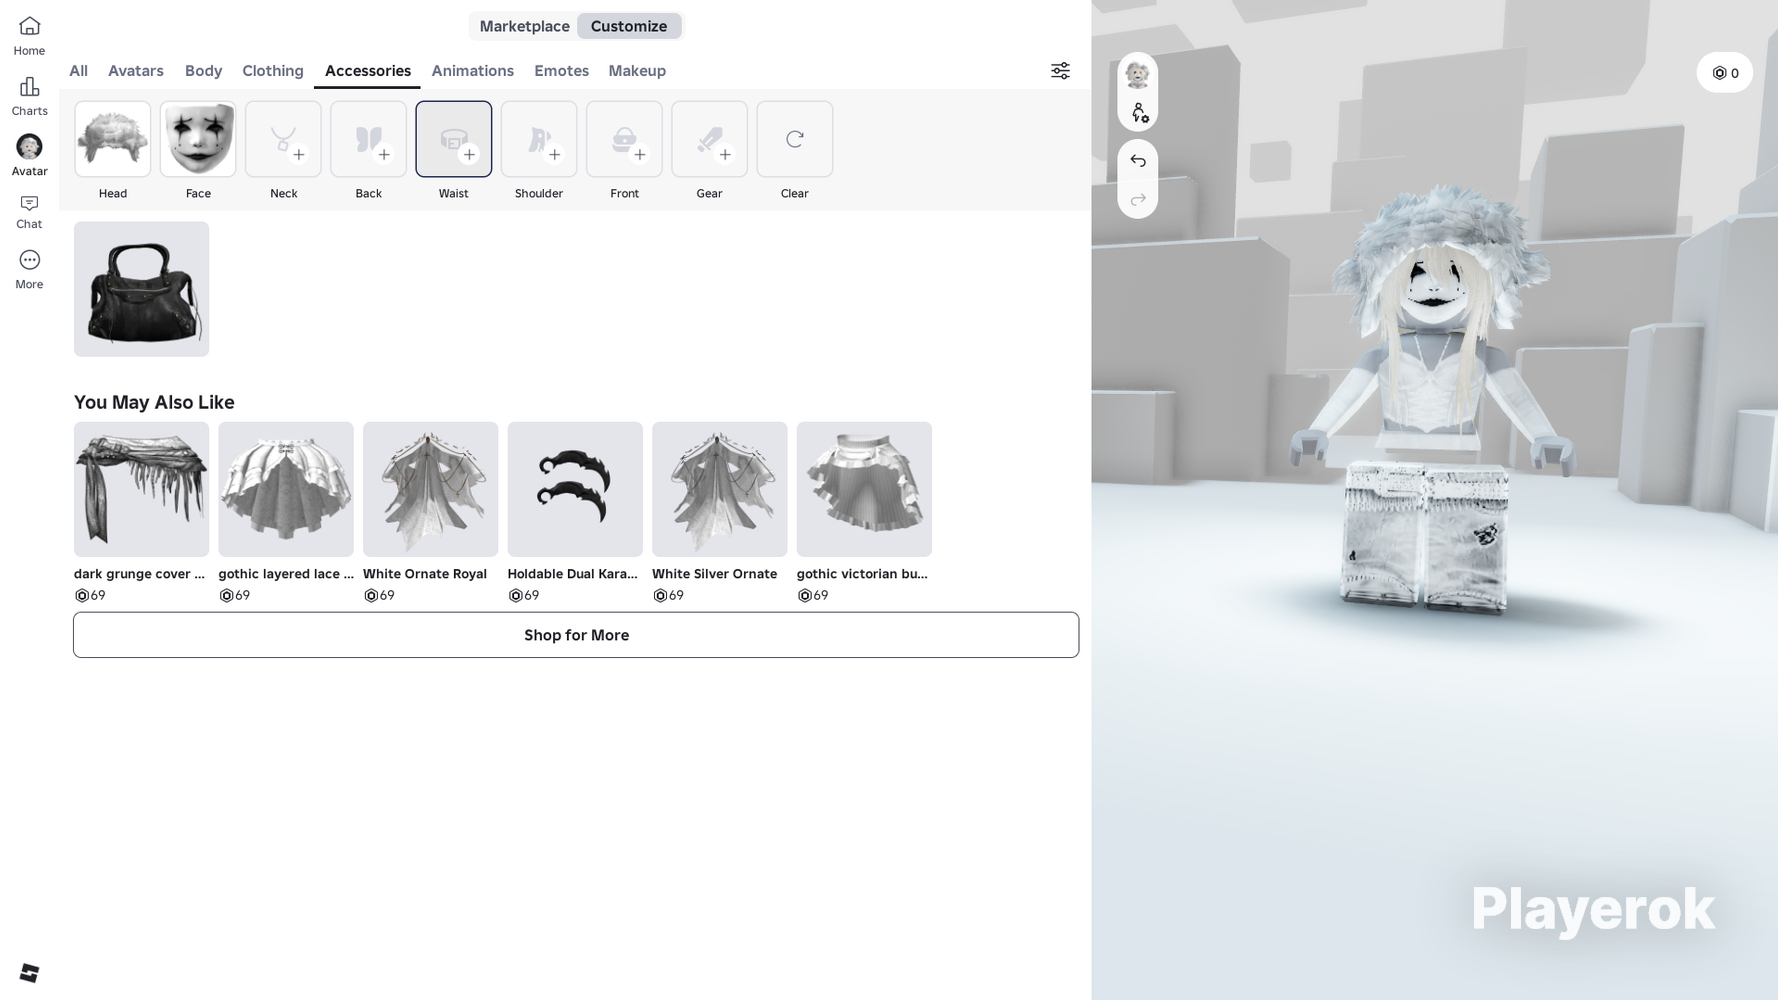Add a Neck accessory

284,139
